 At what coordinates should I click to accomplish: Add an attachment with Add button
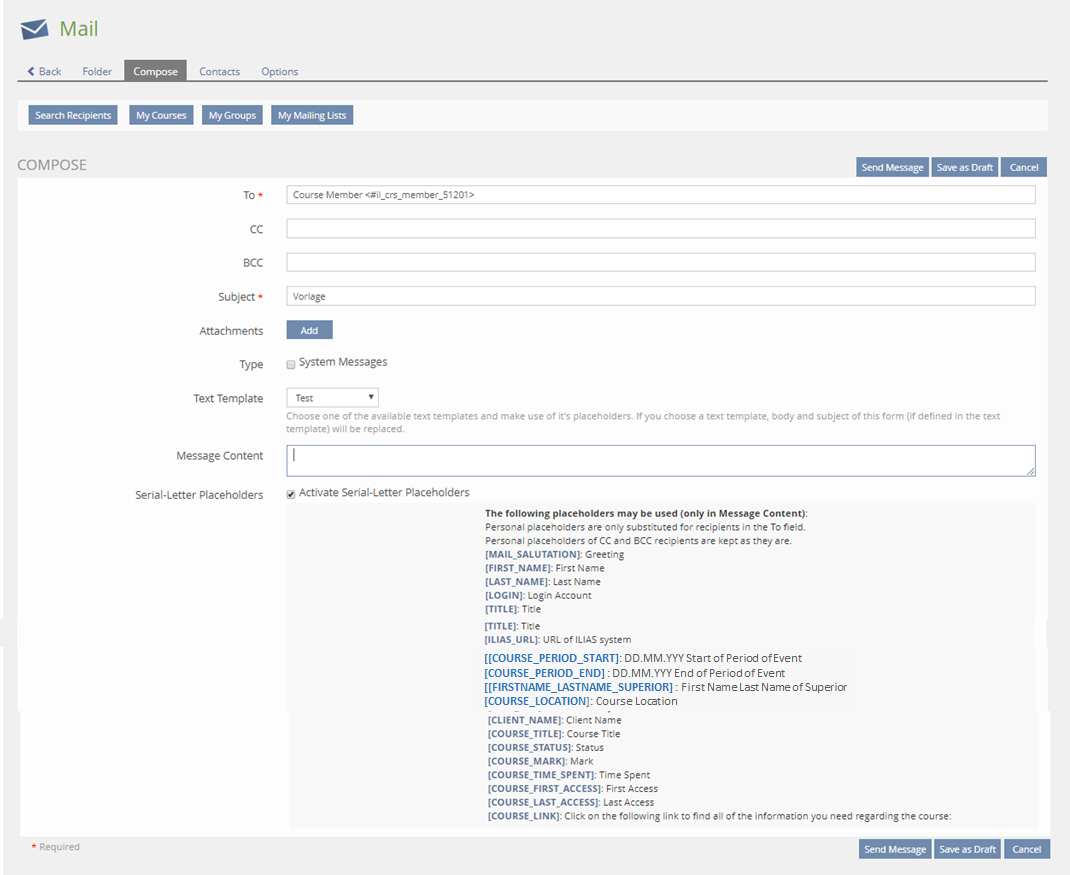(x=309, y=330)
